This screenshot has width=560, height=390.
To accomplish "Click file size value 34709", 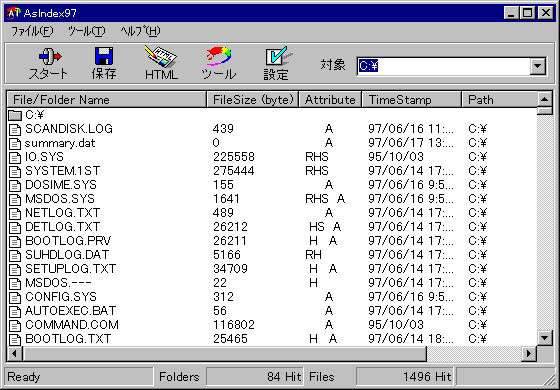I will 230,269.
